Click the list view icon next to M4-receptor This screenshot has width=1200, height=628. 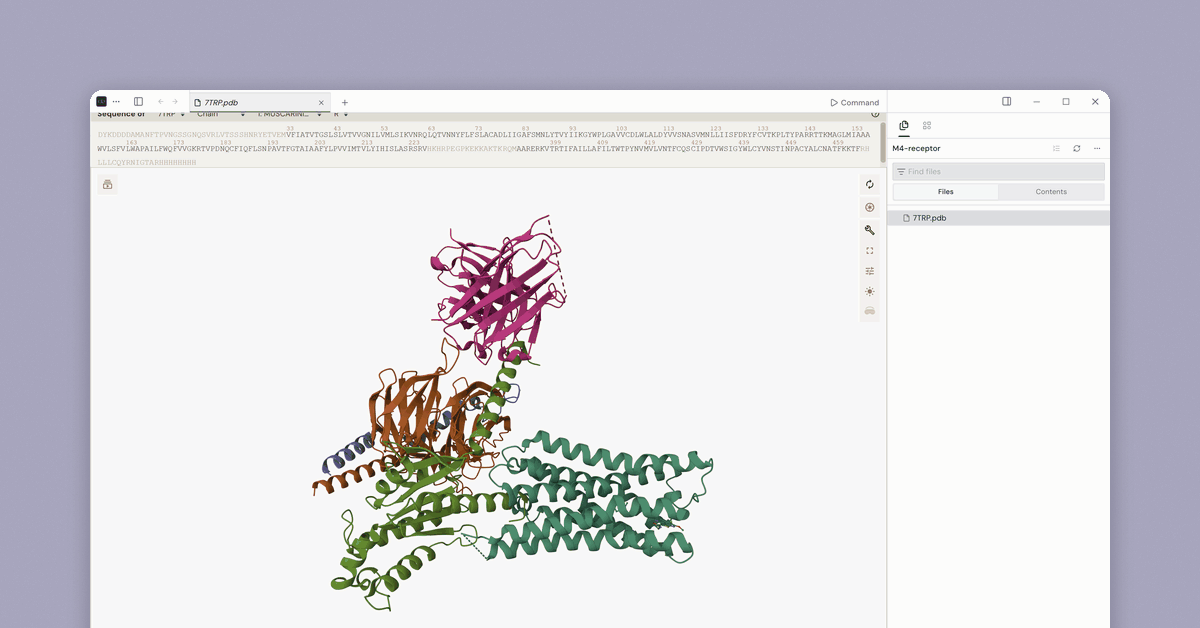(1056, 148)
